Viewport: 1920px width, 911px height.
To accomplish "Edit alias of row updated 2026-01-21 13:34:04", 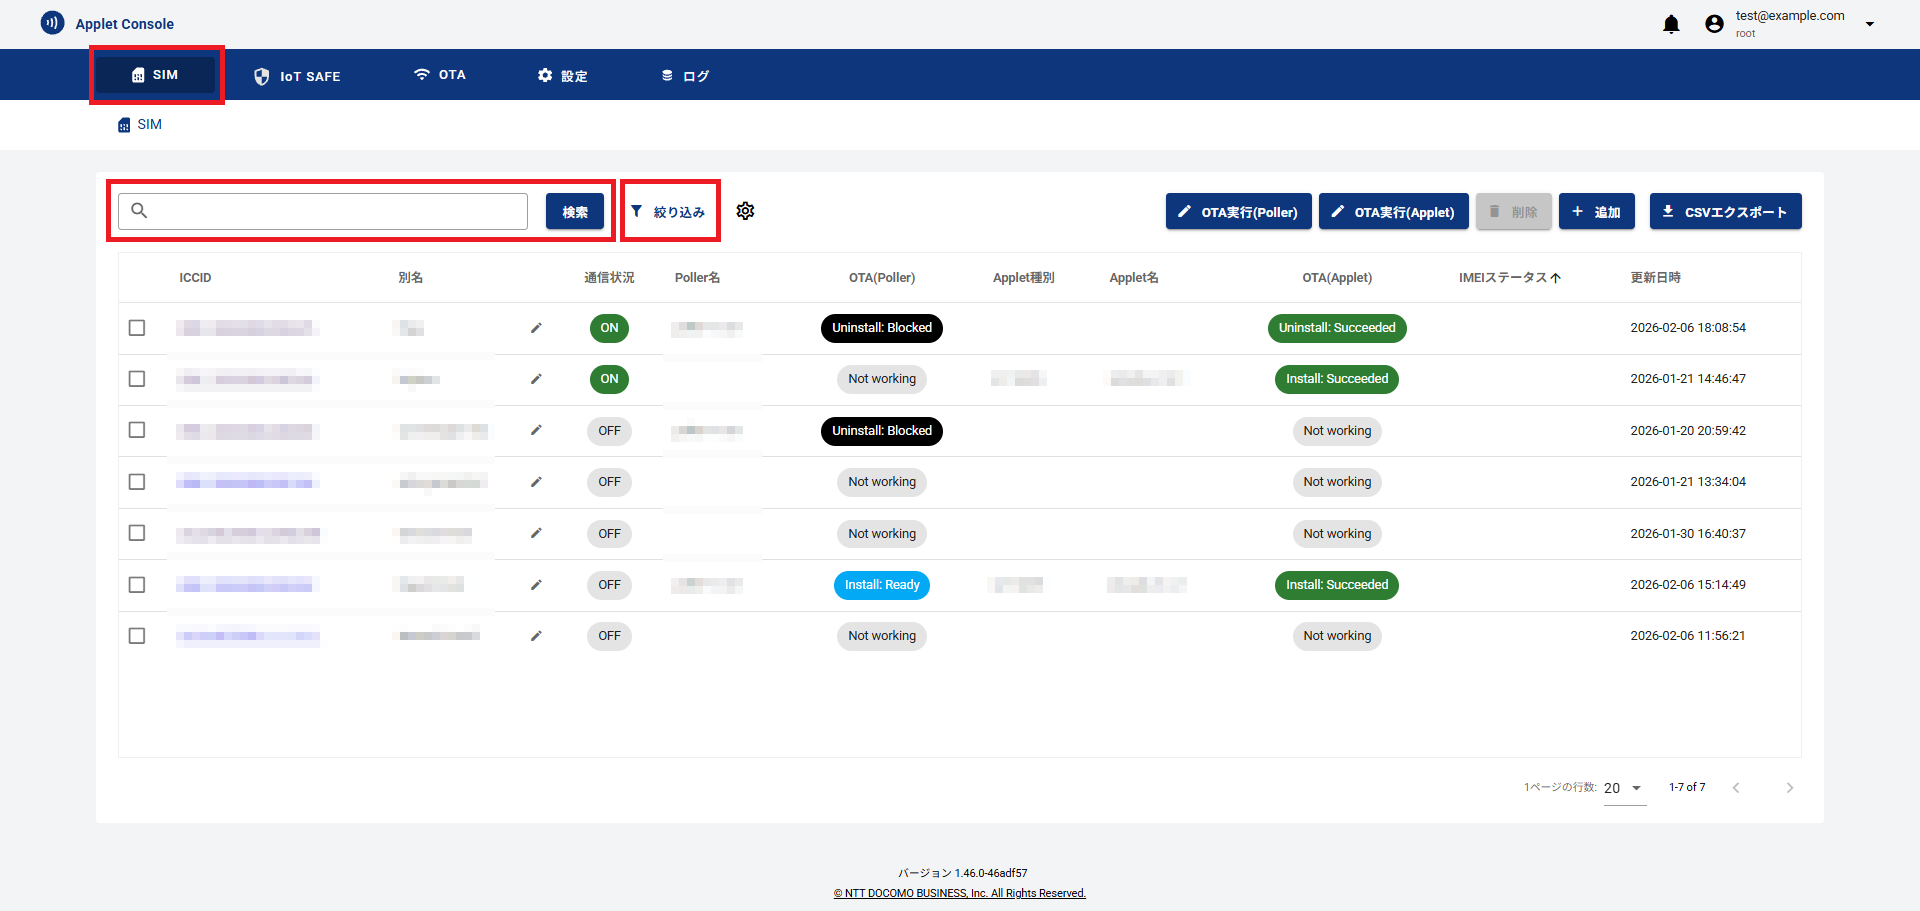I will [x=536, y=482].
